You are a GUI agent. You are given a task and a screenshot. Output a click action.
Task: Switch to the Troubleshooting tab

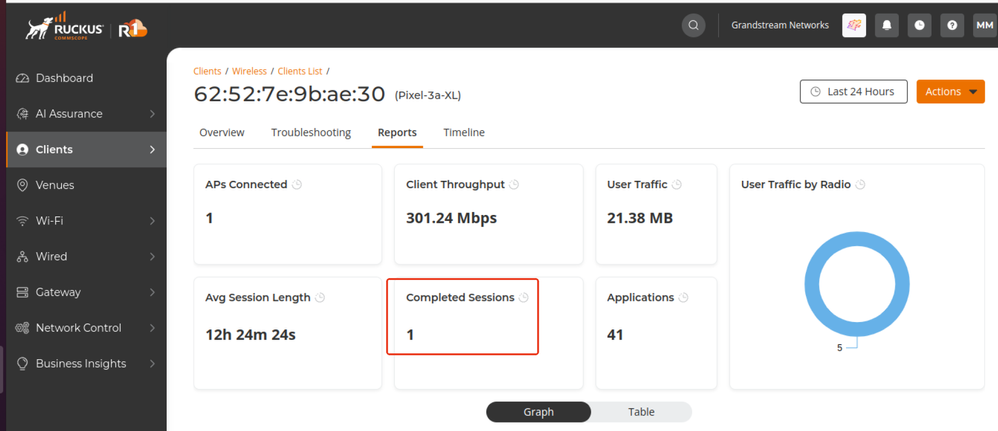point(311,132)
